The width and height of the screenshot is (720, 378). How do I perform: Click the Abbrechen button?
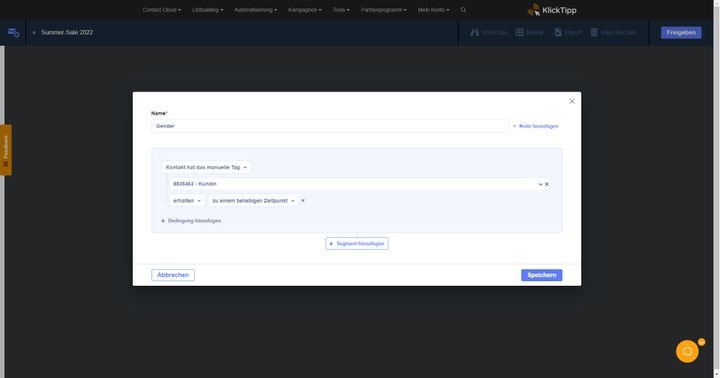pyautogui.click(x=173, y=275)
